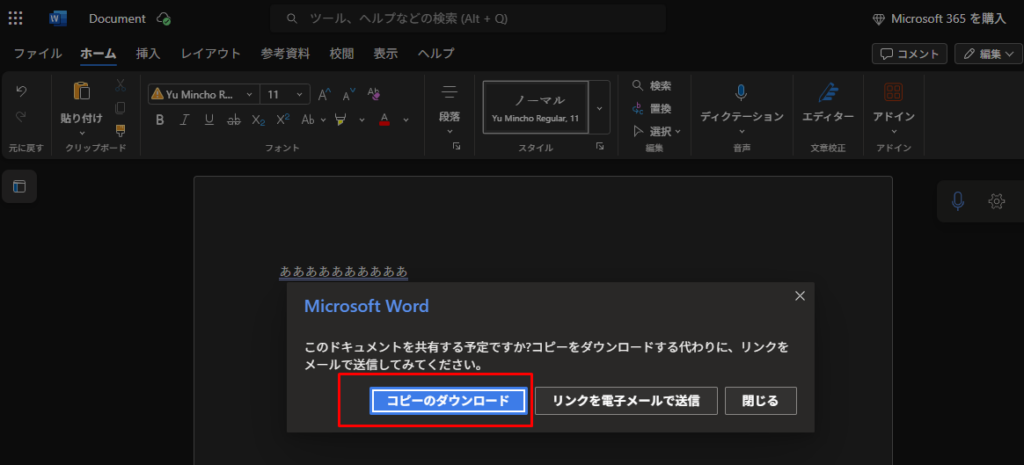Toggle underline formatting
Screen dimensions: 1024x465
click(209, 120)
